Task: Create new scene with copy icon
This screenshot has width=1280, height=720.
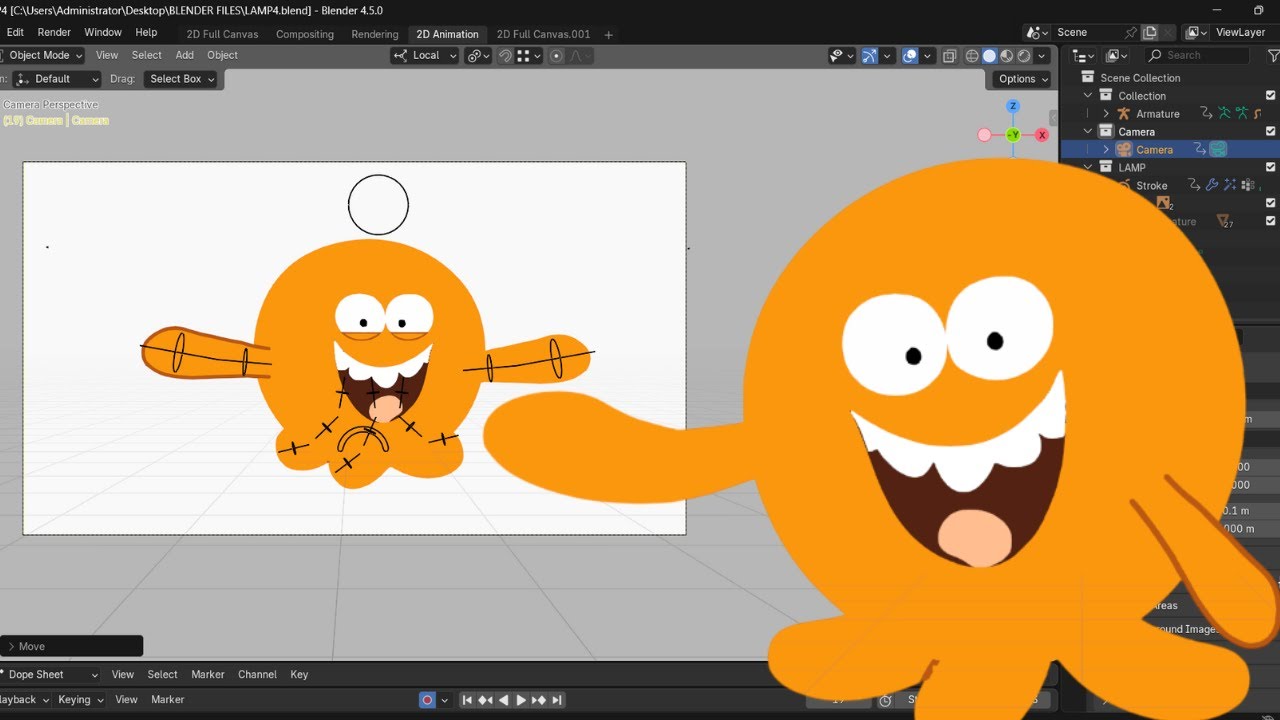Action: [1149, 32]
